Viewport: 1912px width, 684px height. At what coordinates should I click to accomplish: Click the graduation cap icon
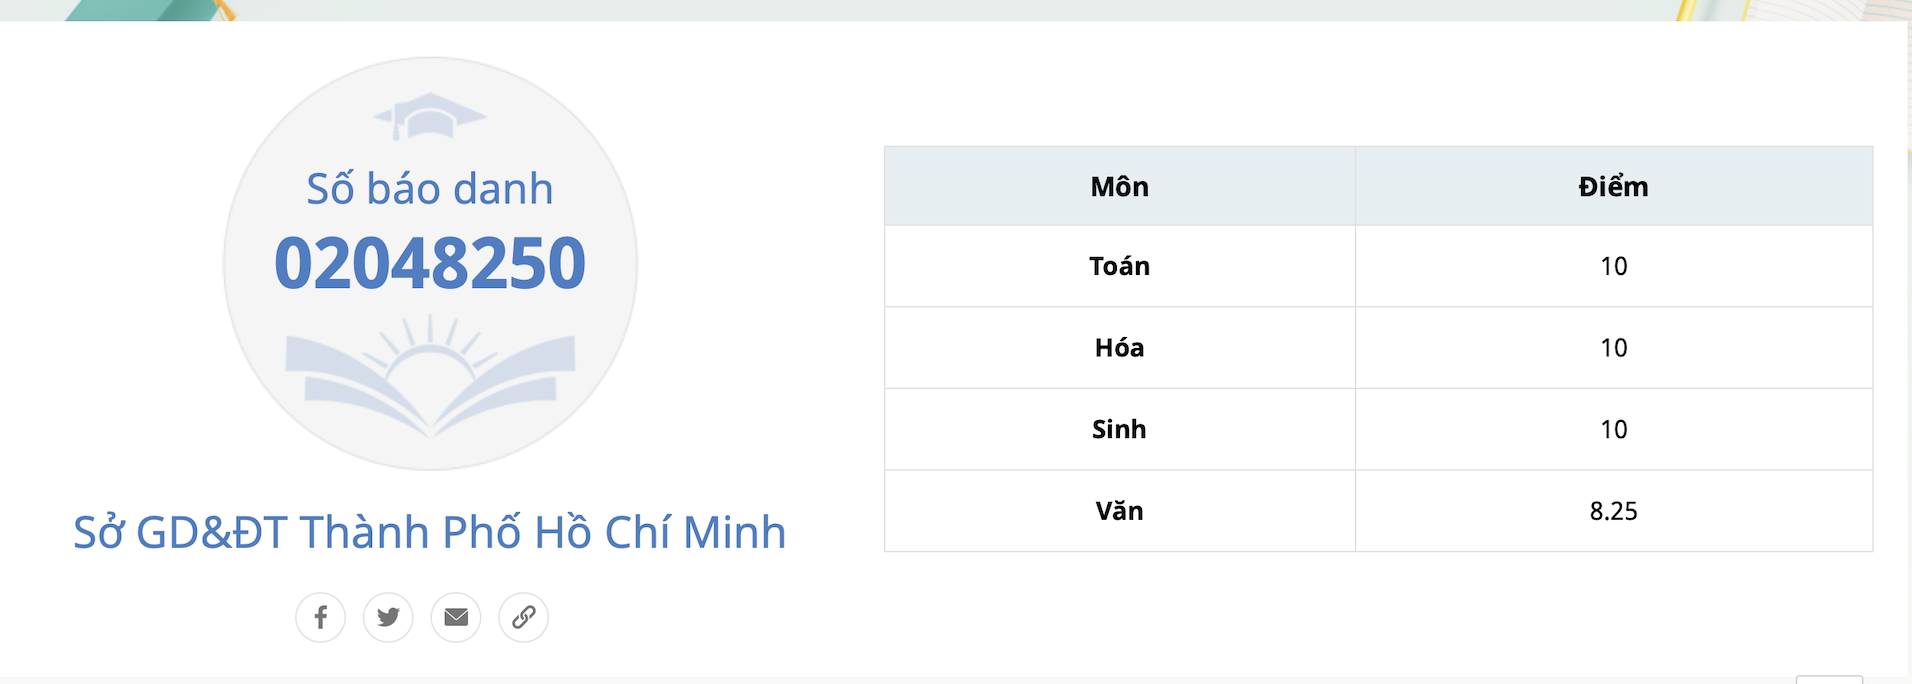pyautogui.click(x=430, y=116)
